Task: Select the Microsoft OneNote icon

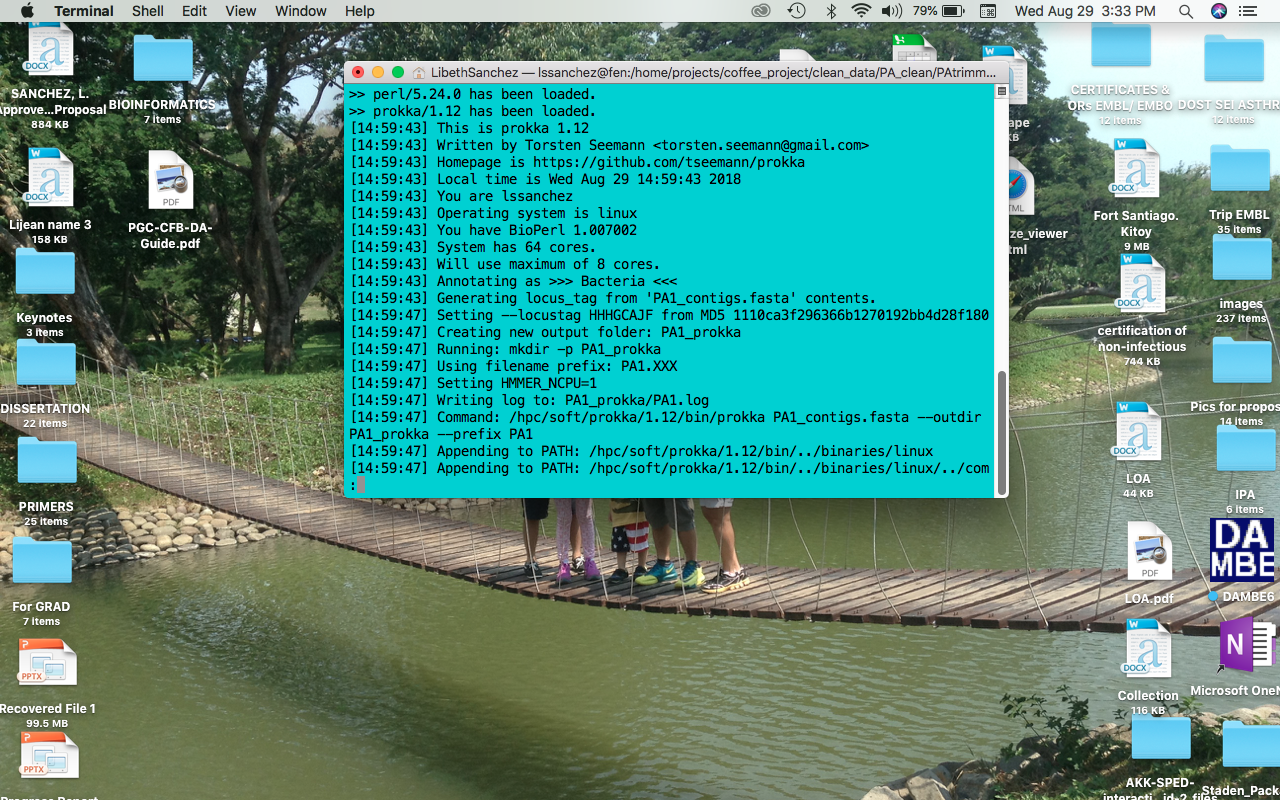Action: [x=1247, y=646]
